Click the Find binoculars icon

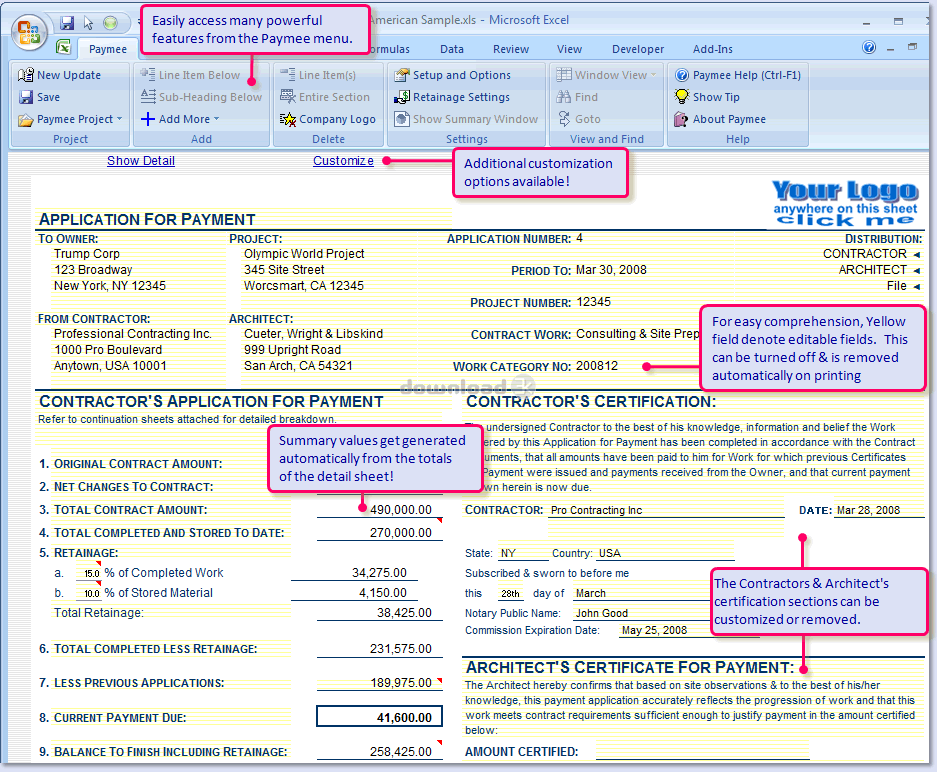click(x=564, y=97)
